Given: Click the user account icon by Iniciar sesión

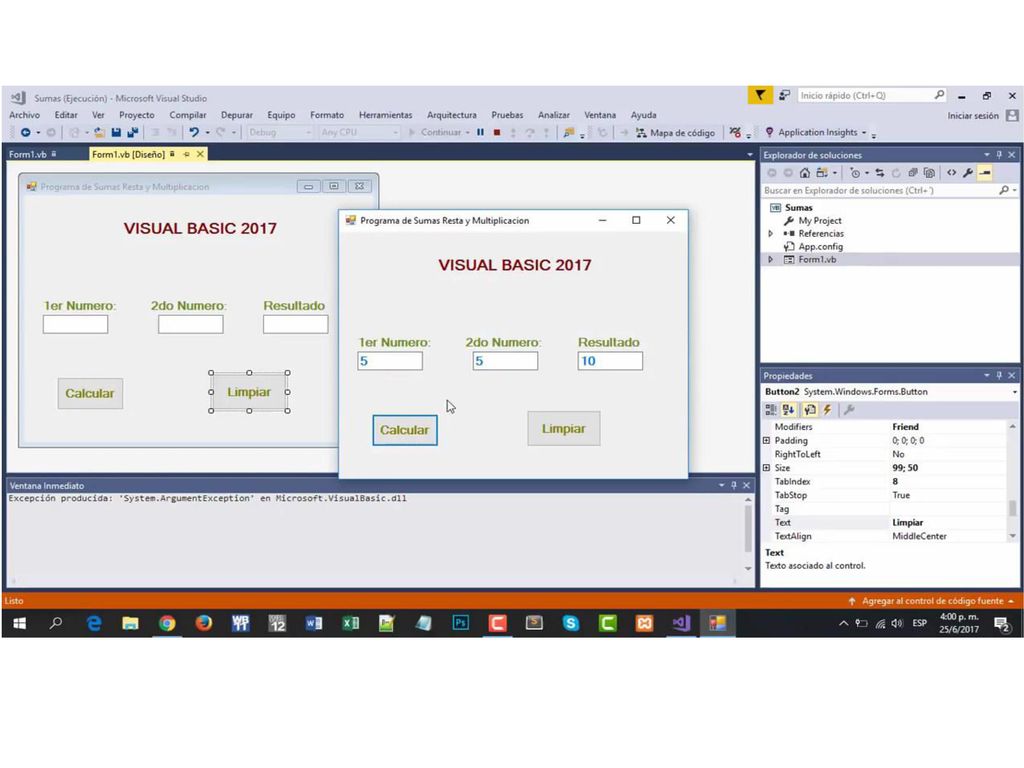Looking at the screenshot, I should coord(1012,116).
